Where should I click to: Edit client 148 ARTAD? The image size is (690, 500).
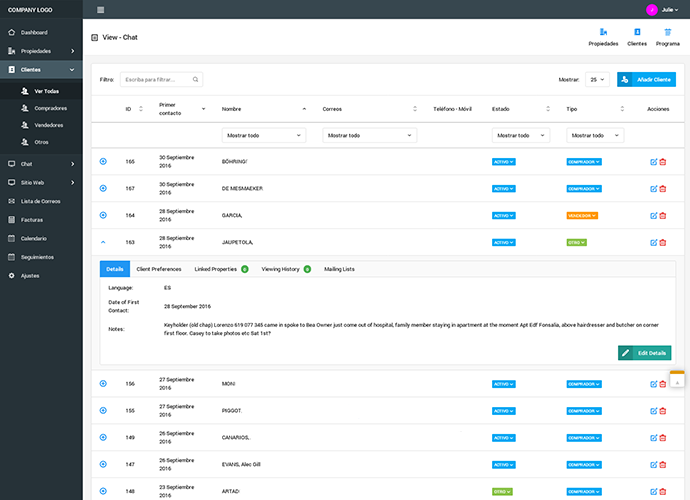pyautogui.click(x=653, y=492)
